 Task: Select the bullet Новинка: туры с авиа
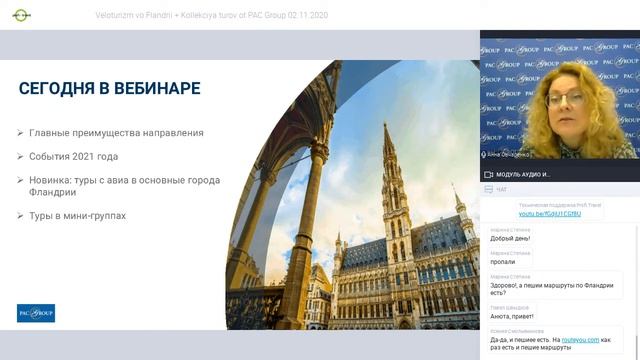[x=124, y=186]
